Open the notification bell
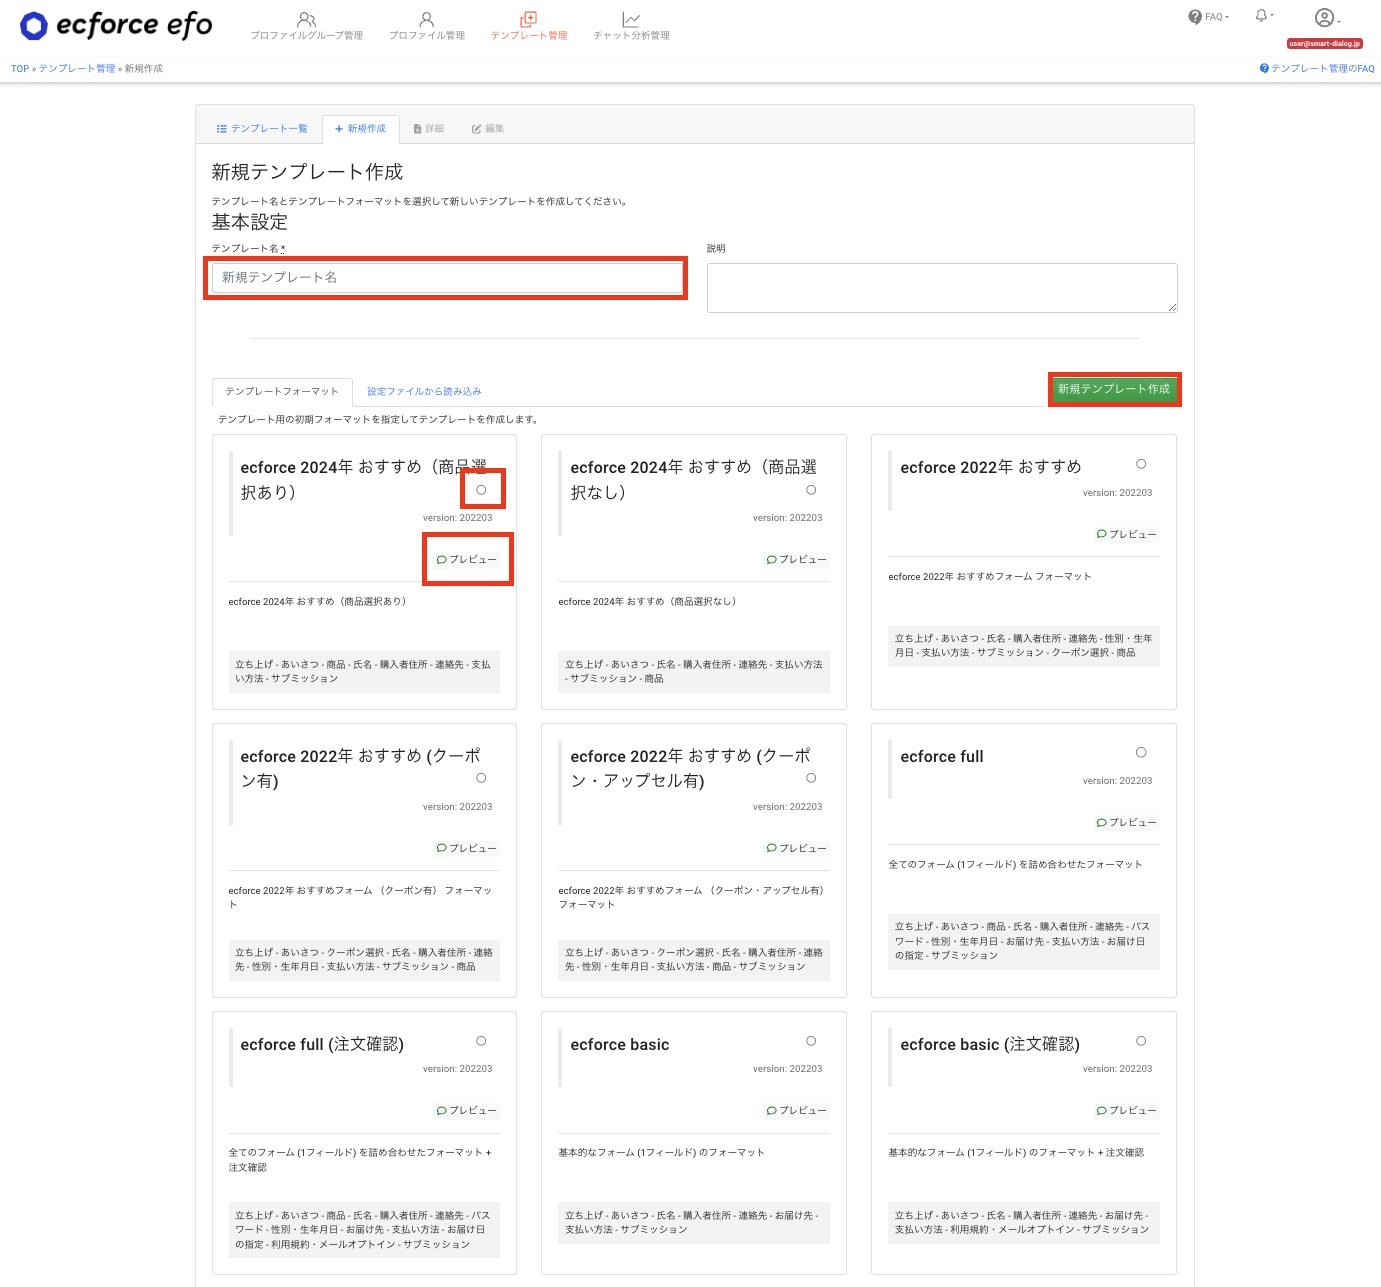 [1260, 15]
